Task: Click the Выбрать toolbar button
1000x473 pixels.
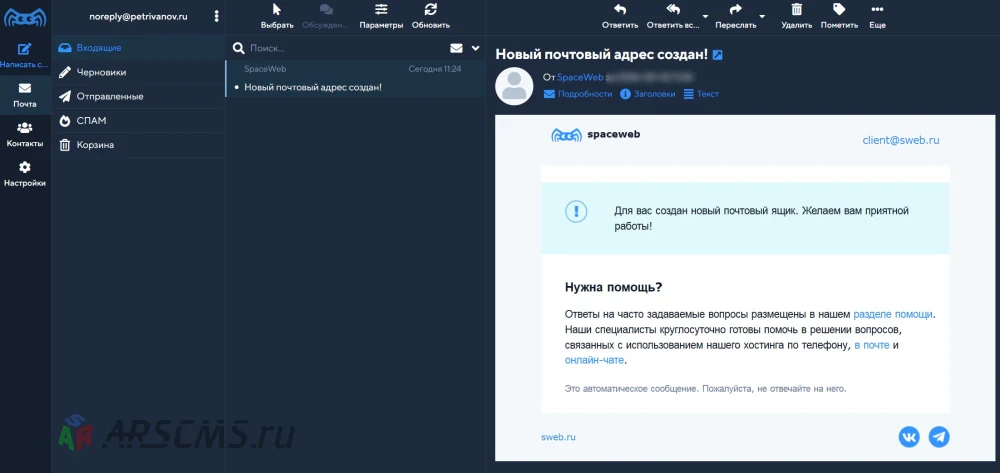Action: 277,17
